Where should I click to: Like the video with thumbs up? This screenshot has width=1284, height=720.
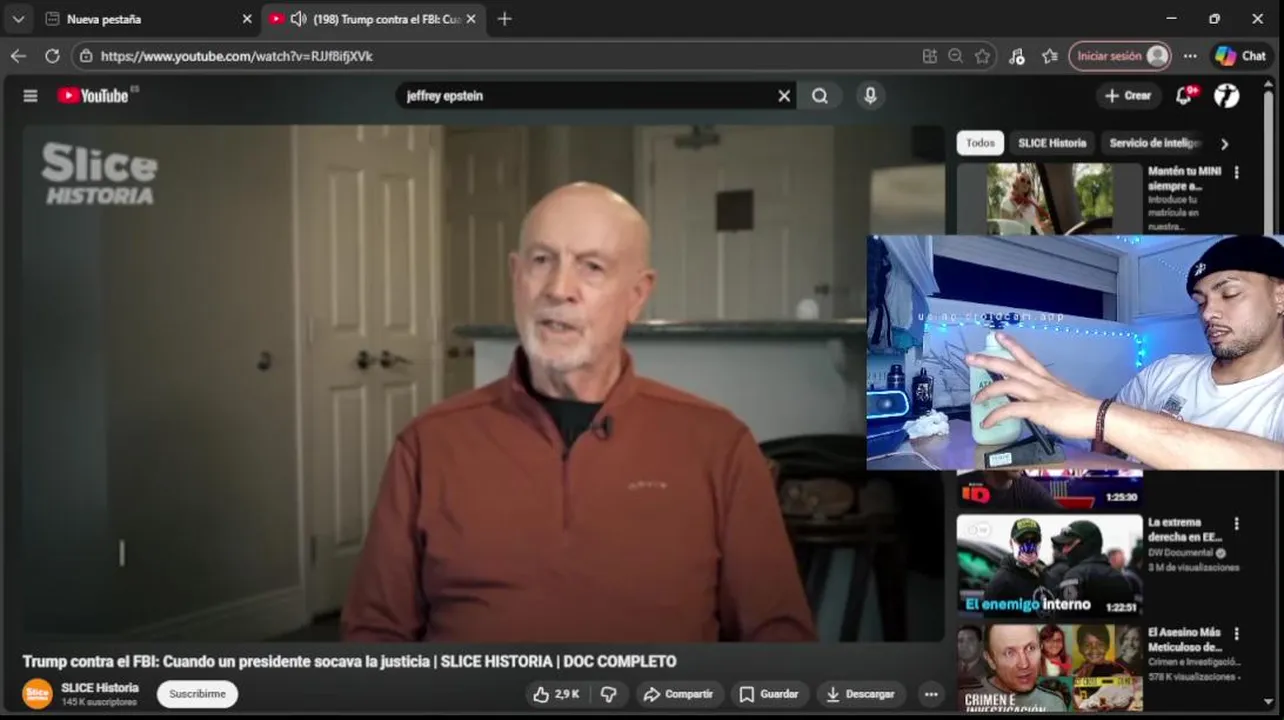(x=556, y=694)
